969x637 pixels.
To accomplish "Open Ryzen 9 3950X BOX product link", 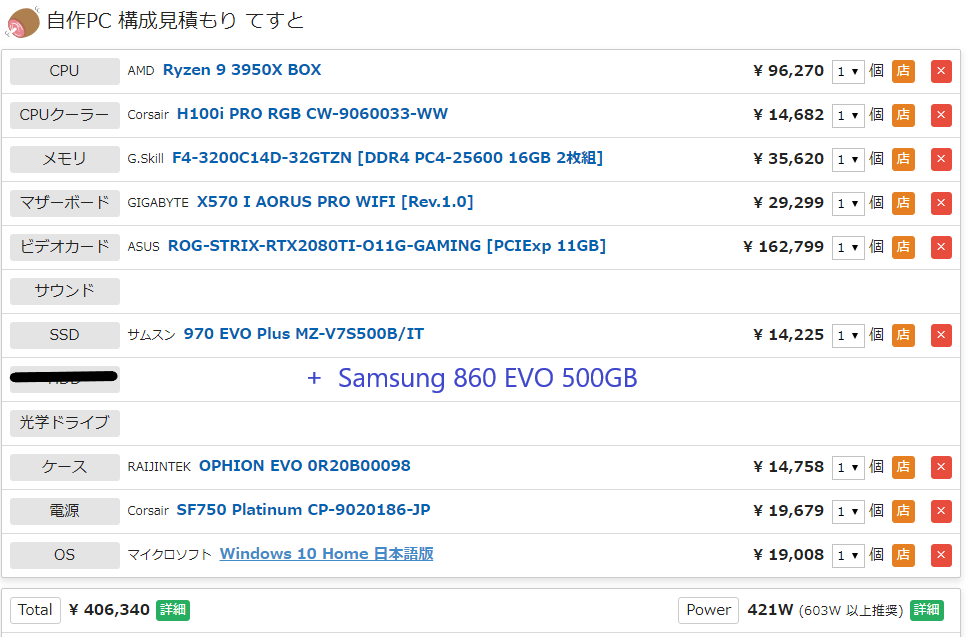I will click(x=242, y=70).
